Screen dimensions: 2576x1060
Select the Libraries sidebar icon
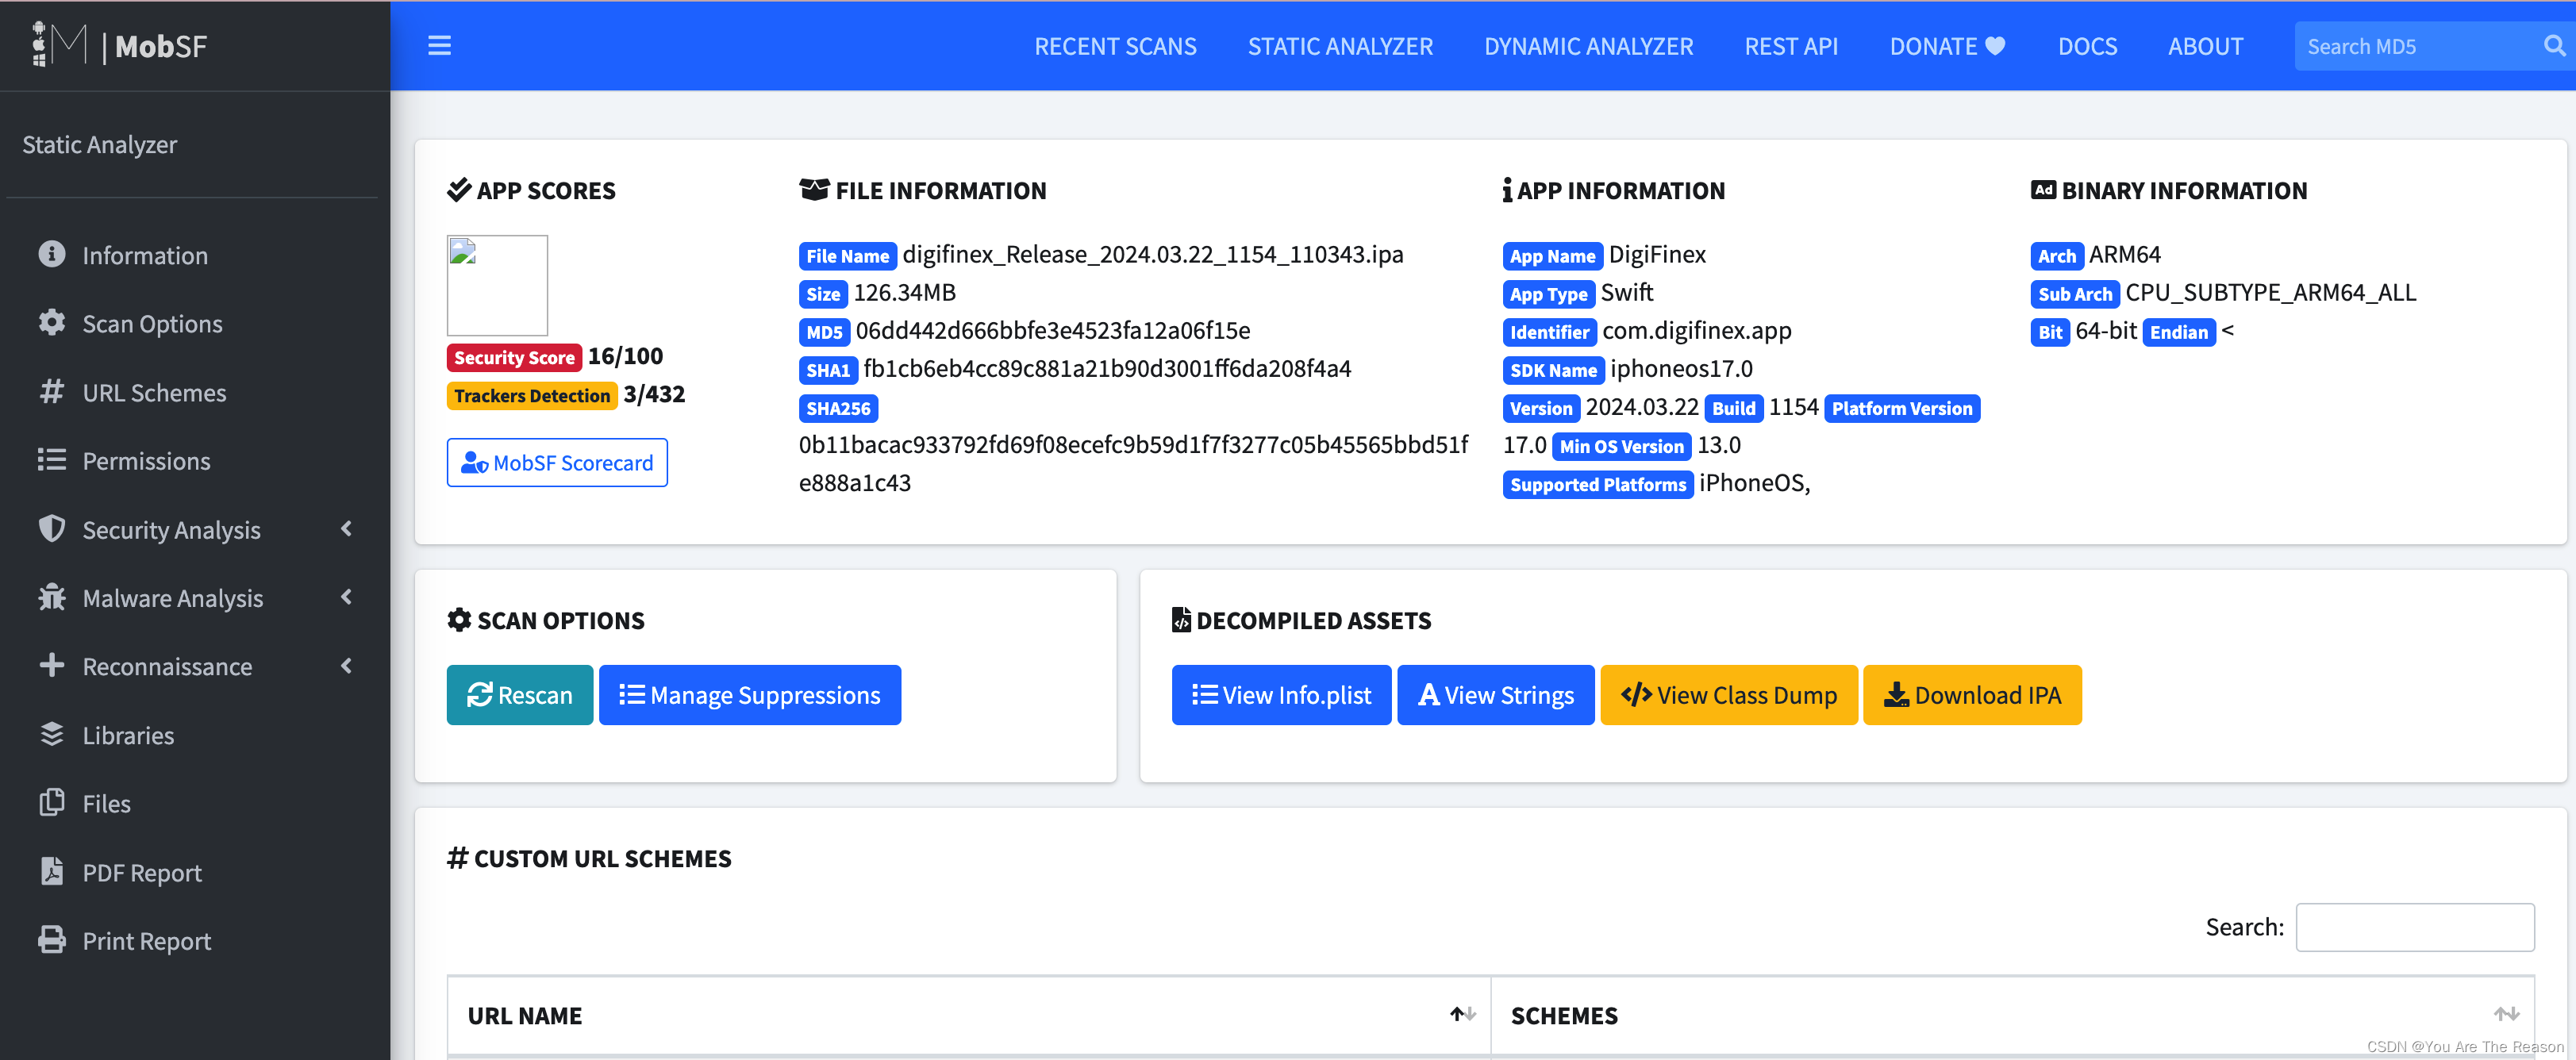coord(52,735)
